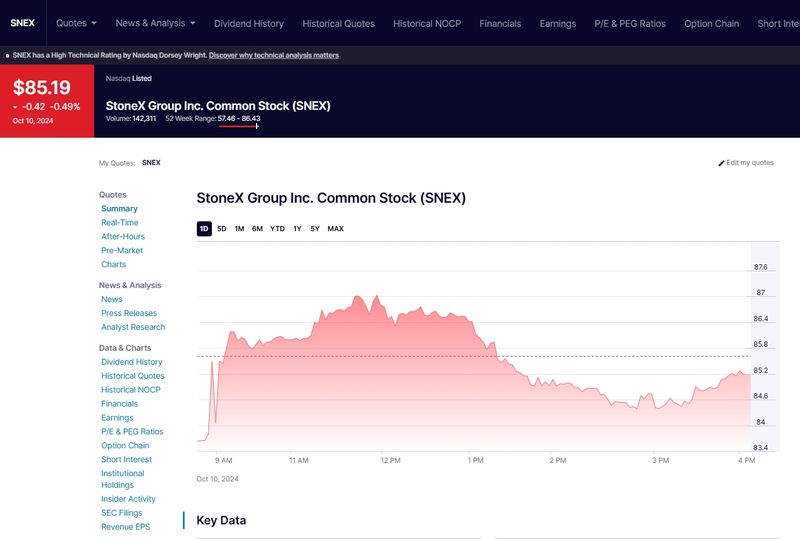Select the MAX chart range

point(335,229)
